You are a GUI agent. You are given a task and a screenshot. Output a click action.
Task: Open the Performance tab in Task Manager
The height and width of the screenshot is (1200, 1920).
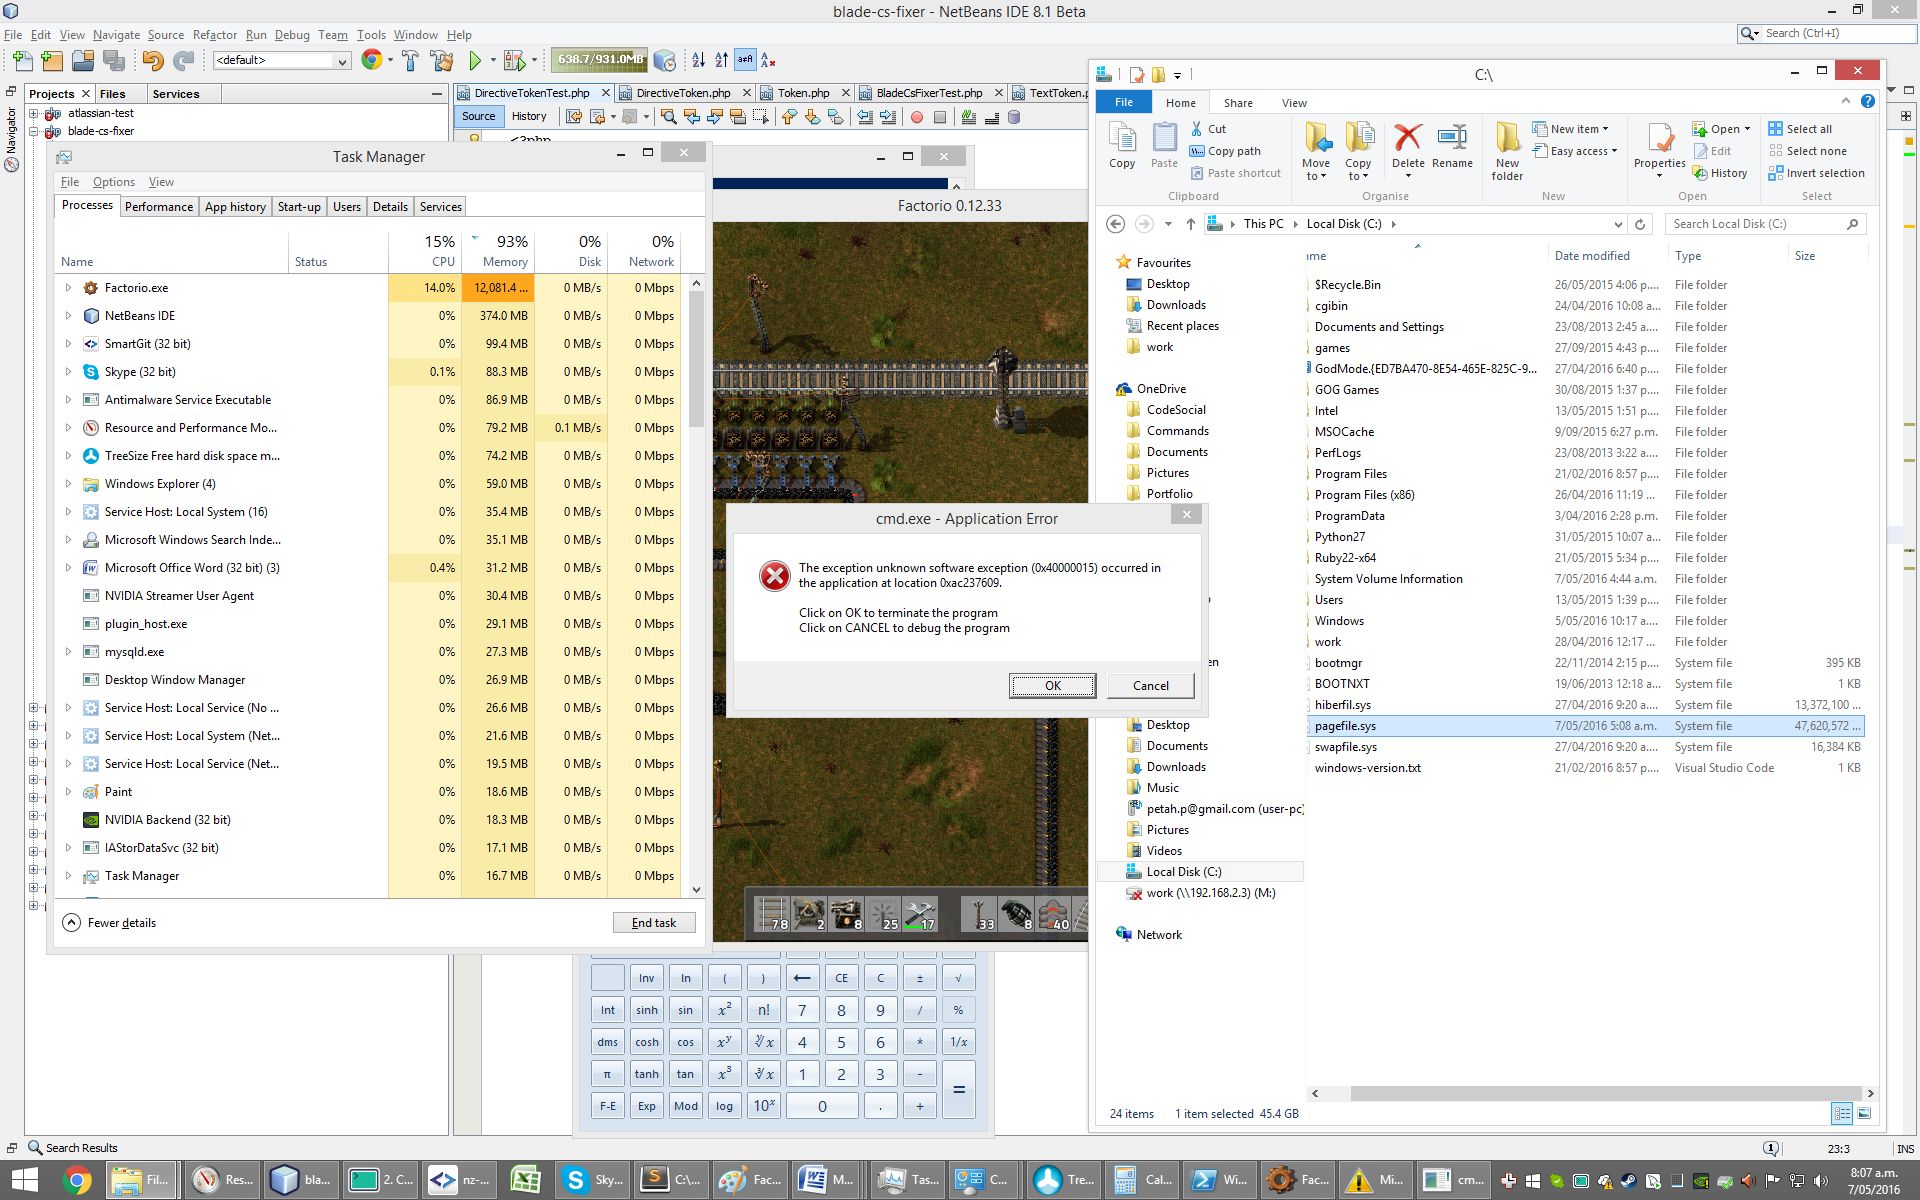[159, 207]
